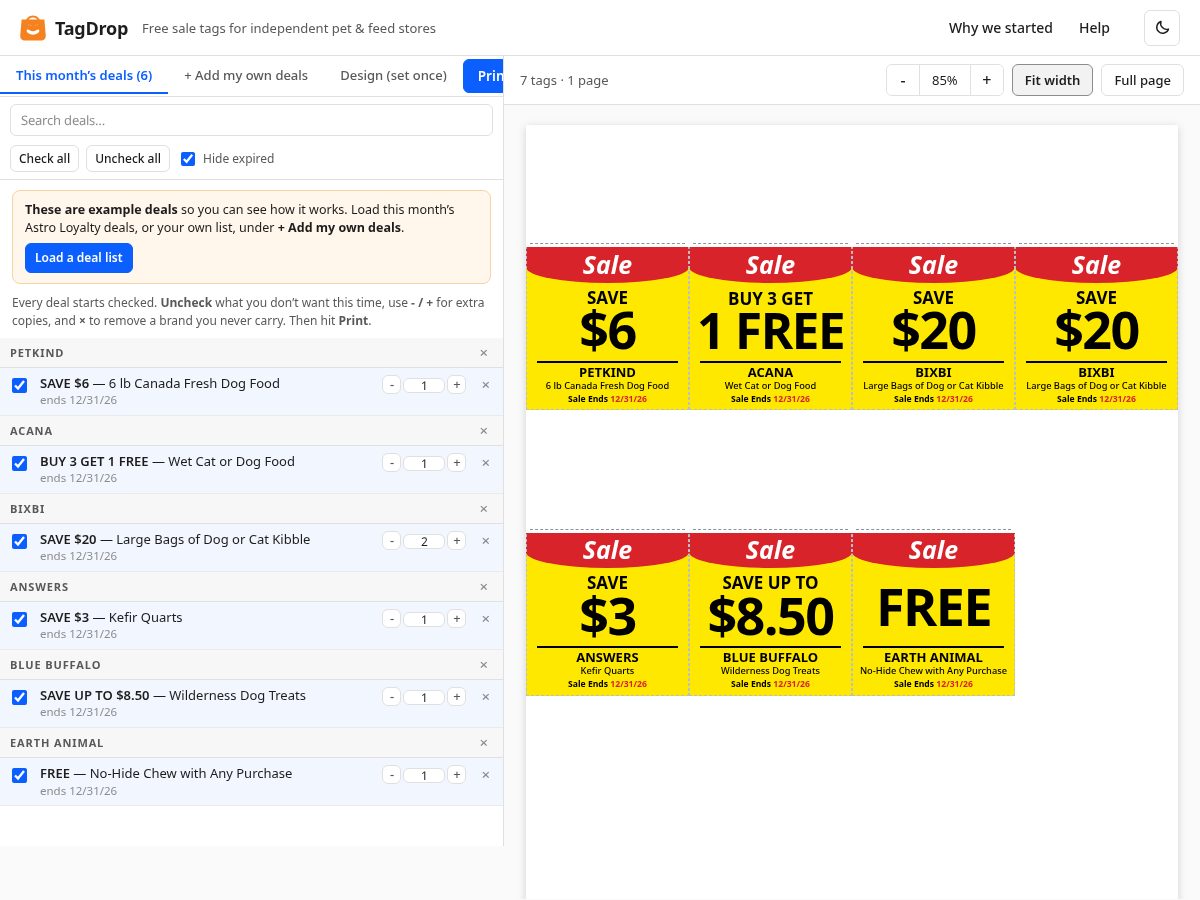The height and width of the screenshot is (900, 1200).
Task: Uncheck the BUY 3 GET 1 FREE deal
Action: tap(19, 463)
